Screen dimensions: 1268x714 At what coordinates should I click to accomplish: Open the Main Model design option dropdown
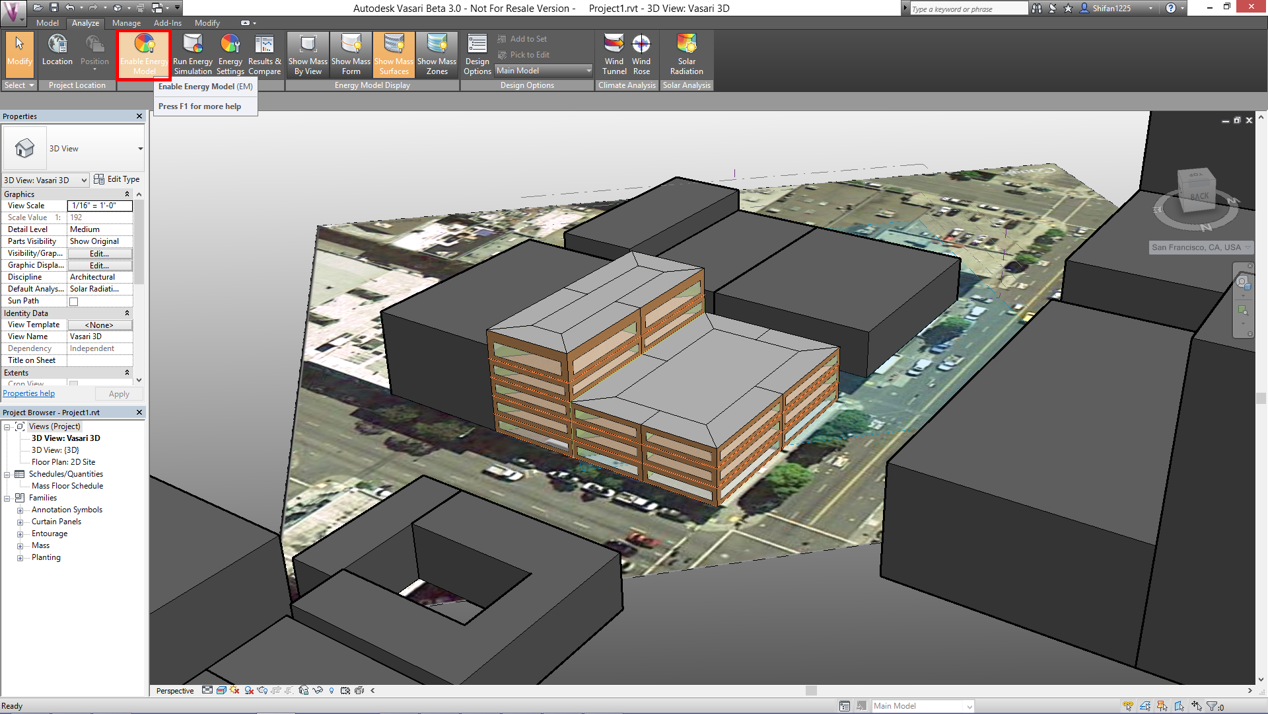pyautogui.click(x=544, y=71)
